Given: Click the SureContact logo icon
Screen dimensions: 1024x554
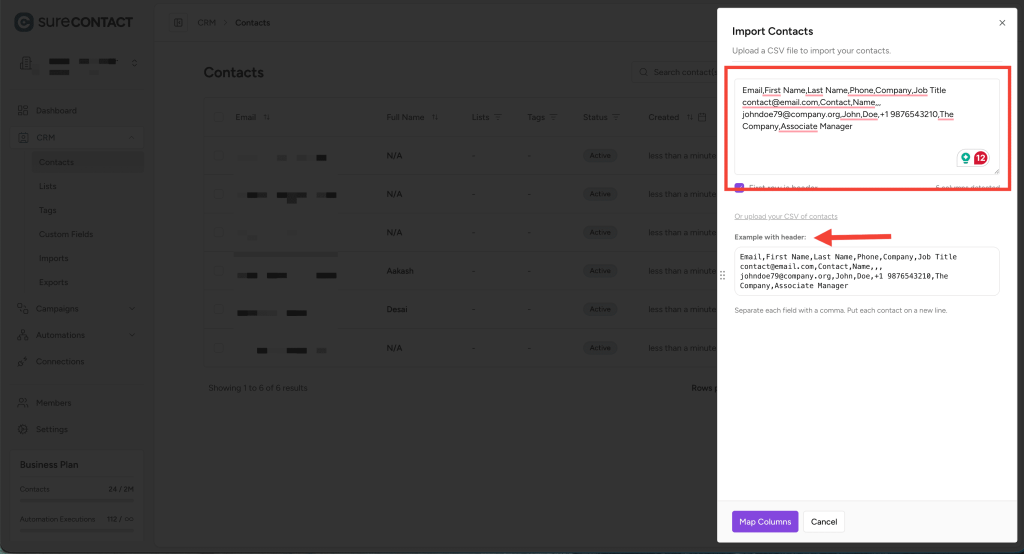Looking at the screenshot, I should coord(23,21).
